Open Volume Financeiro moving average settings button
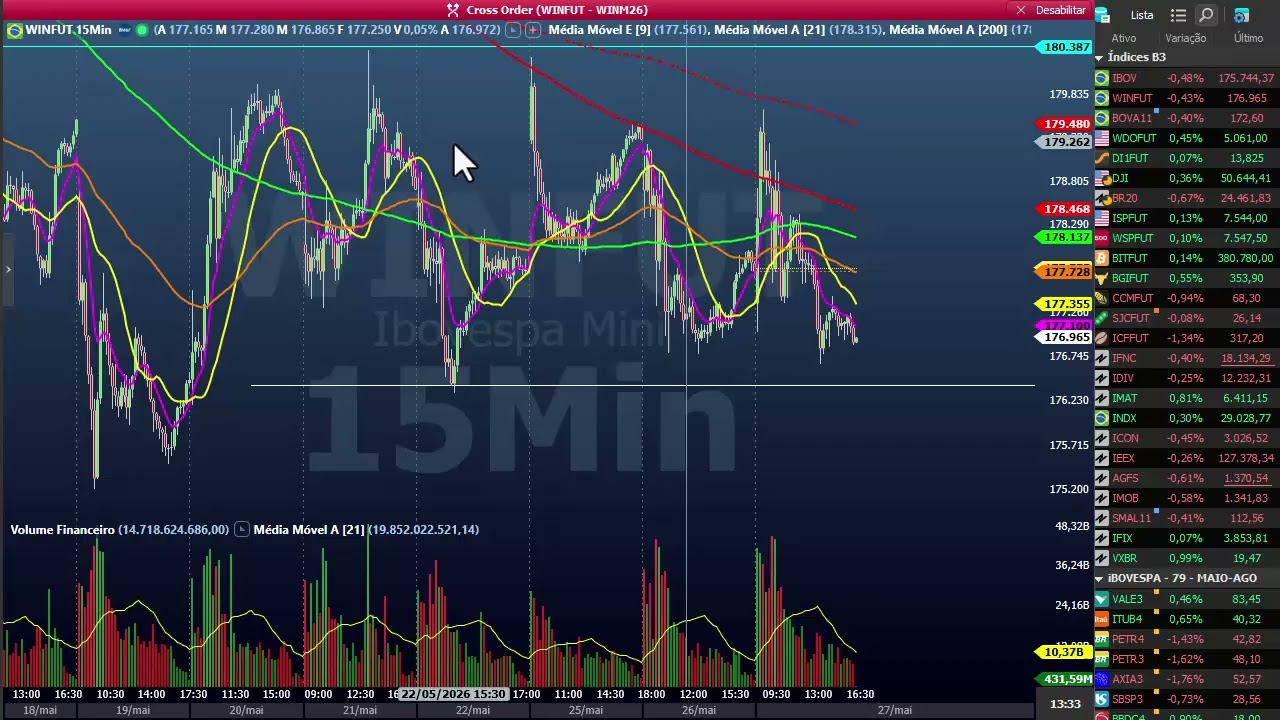 pos(241,529)
